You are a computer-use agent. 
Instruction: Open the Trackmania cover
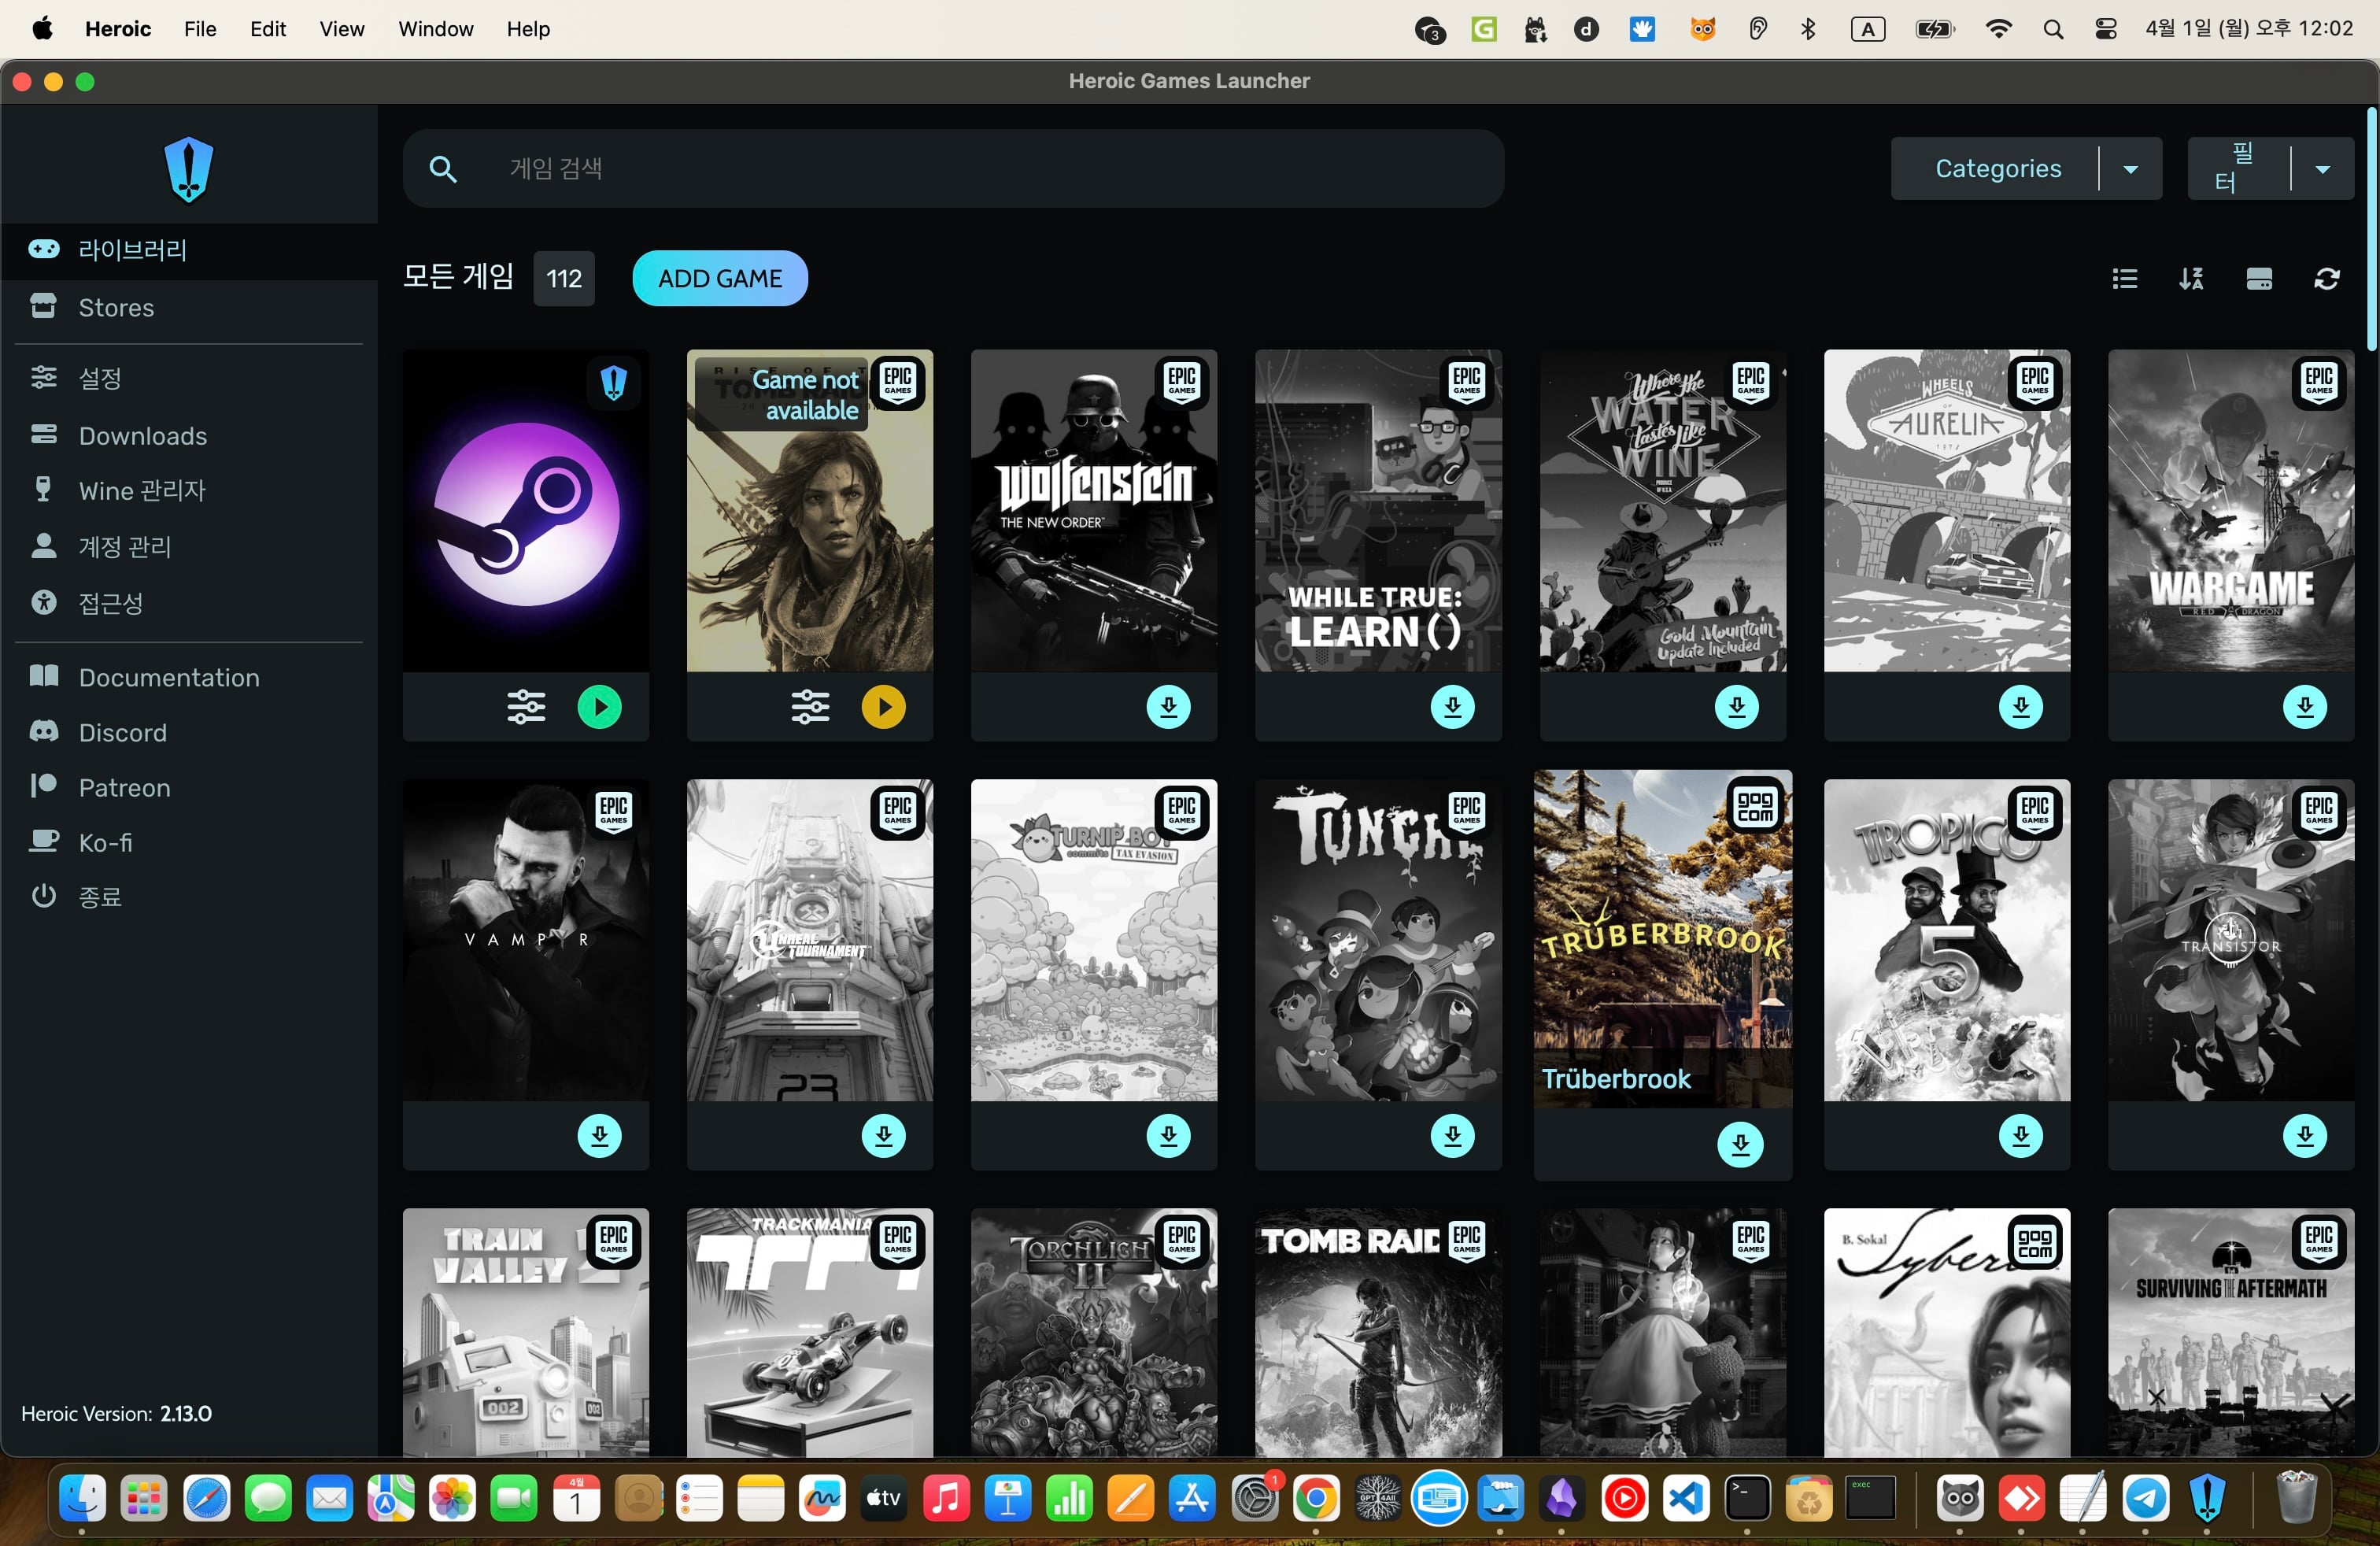810,1332
